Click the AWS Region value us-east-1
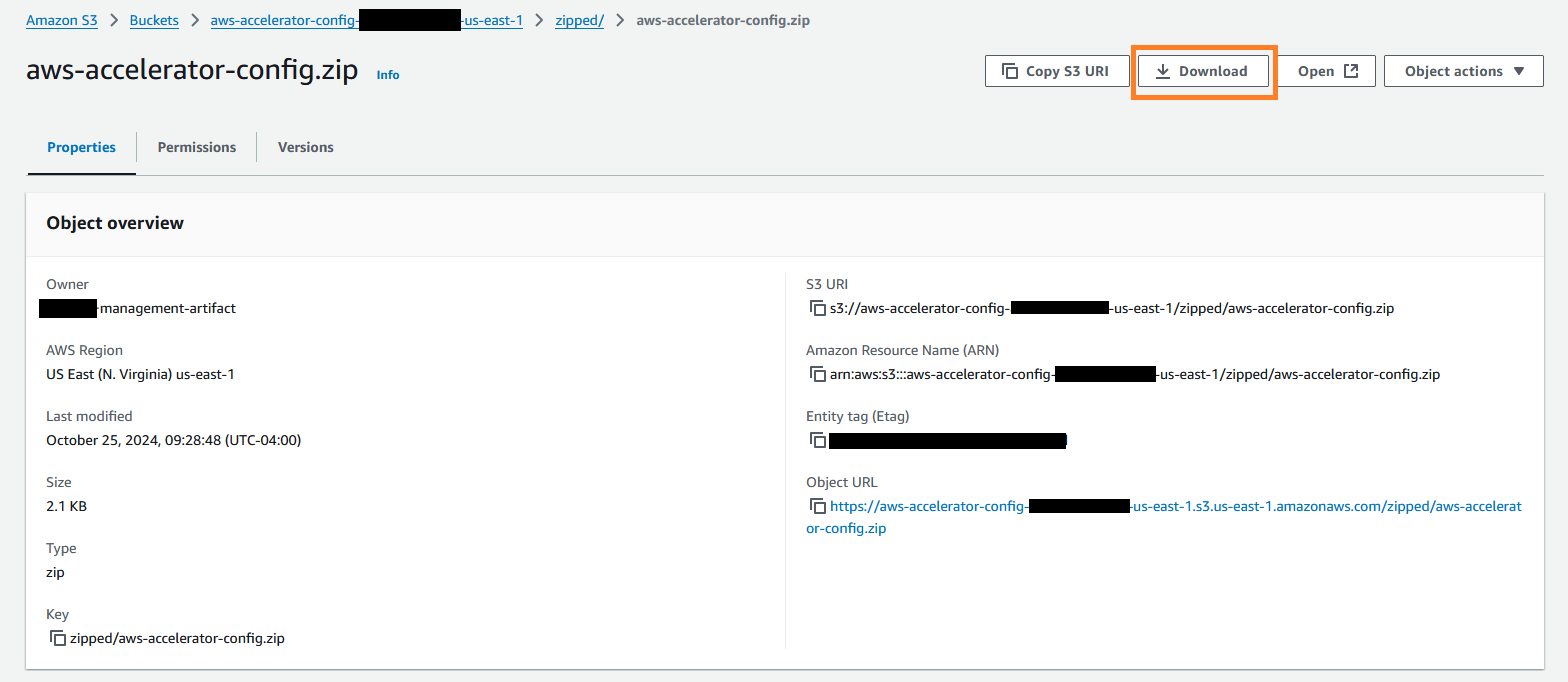This screenshot has width=1568, height=682. click(x=140, y=374)
